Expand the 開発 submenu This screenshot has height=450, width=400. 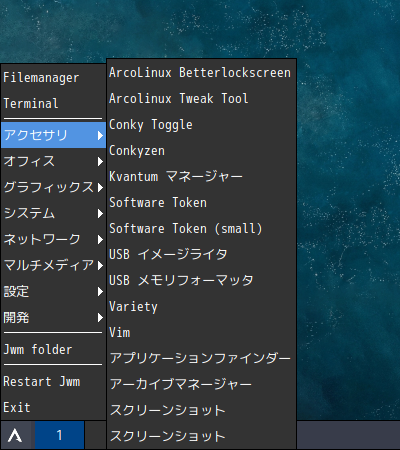tap(53, 317)
